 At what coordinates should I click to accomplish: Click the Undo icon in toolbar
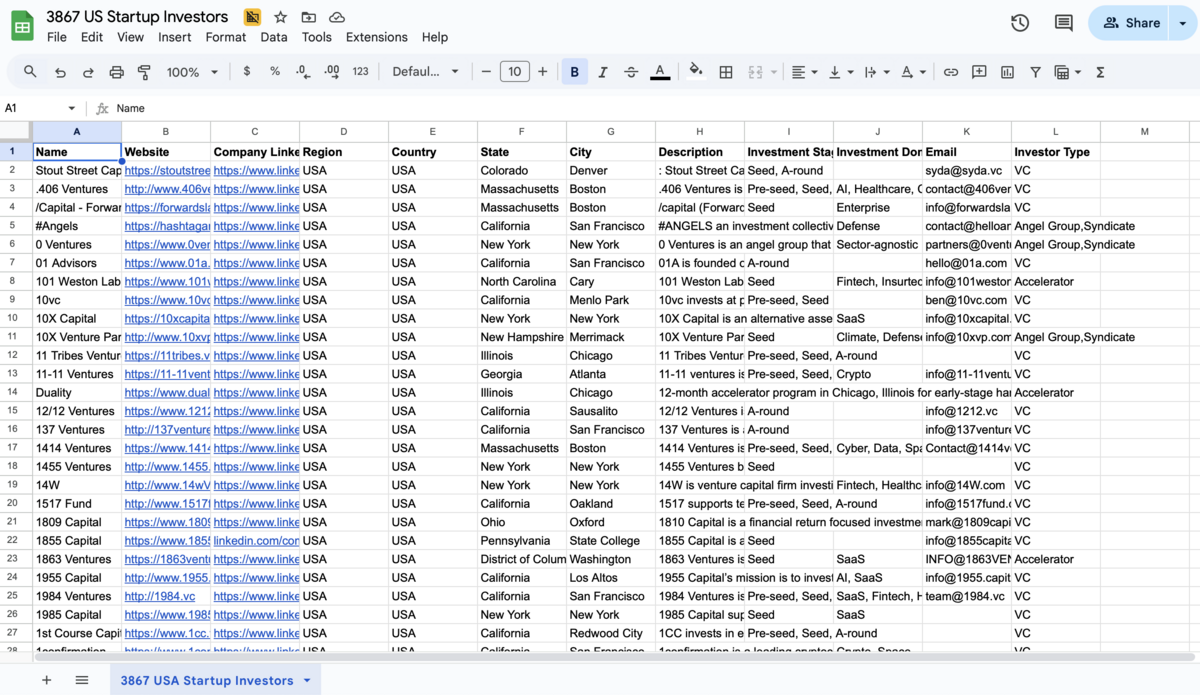[x=60, y=72]
